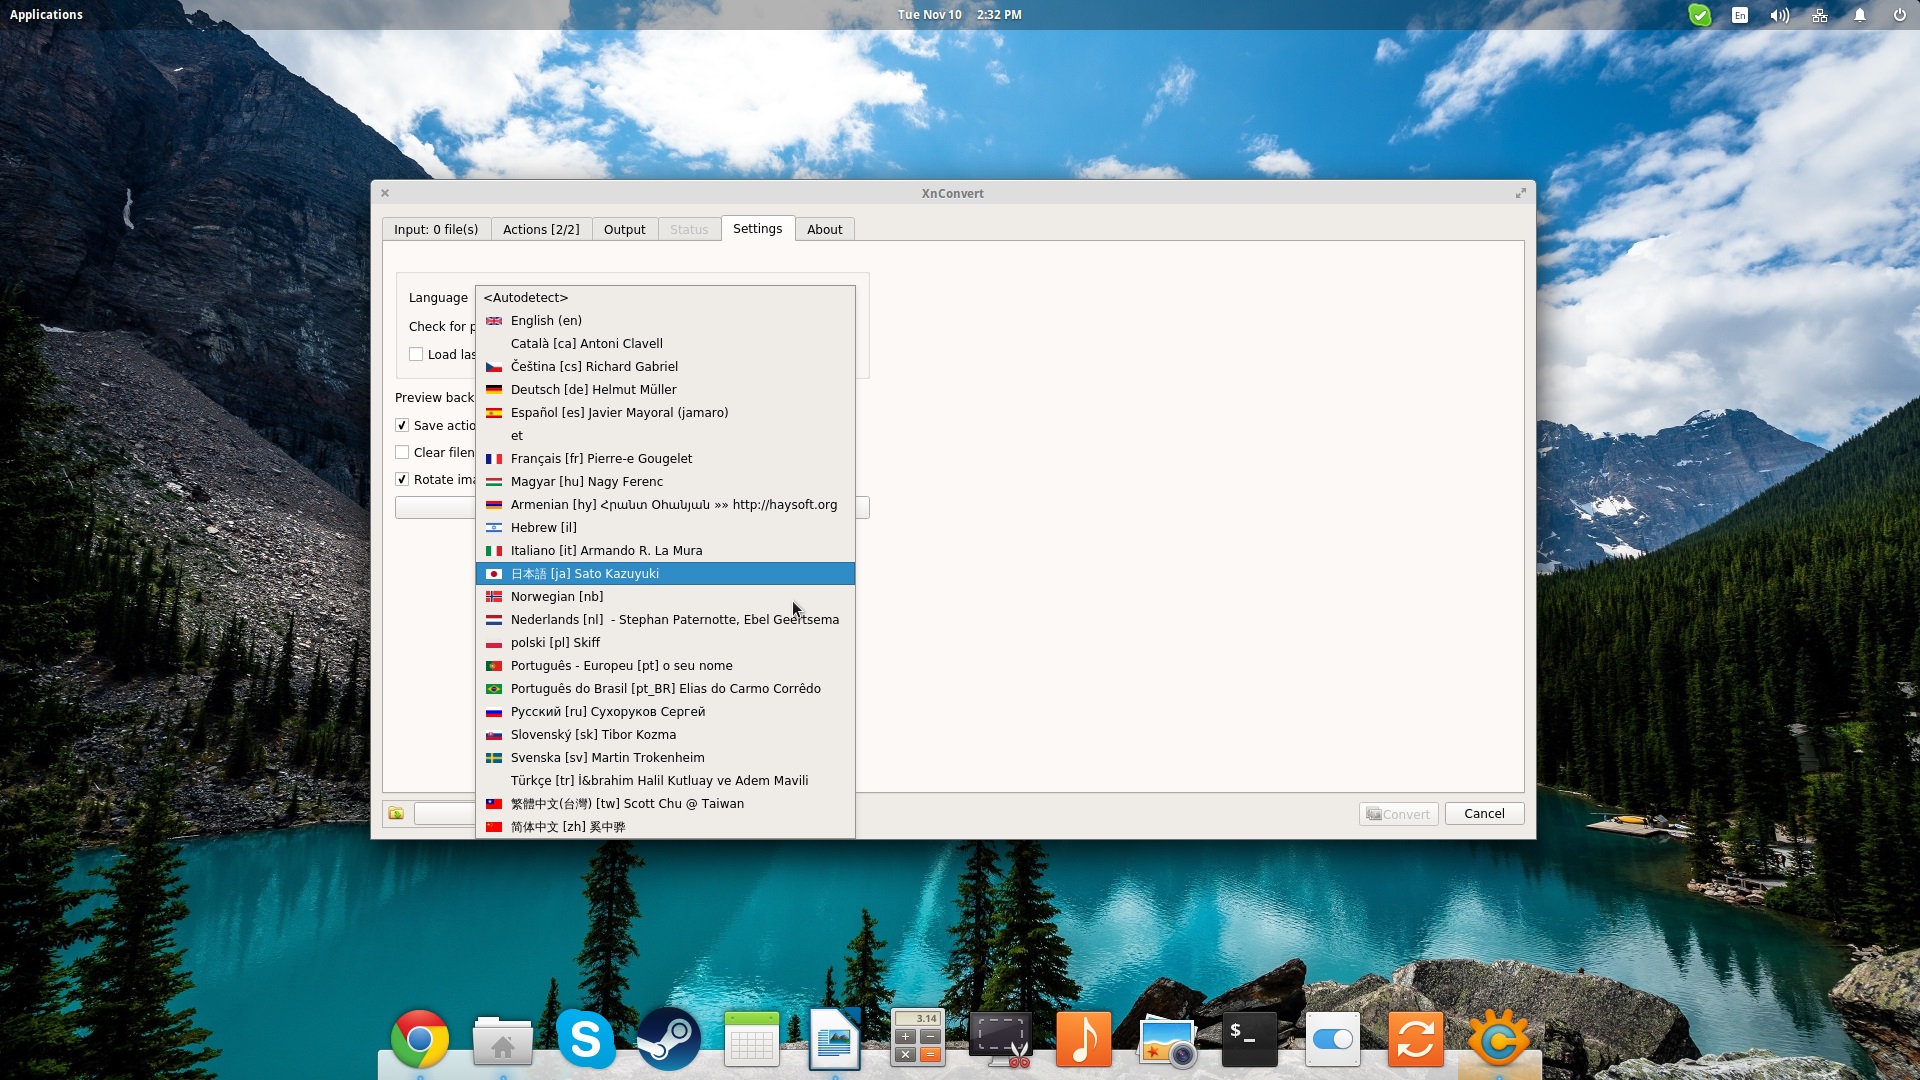Open the Calendar dock icon
Viewport: 1920px width, 1080px height.
[x=752, y=1039]
